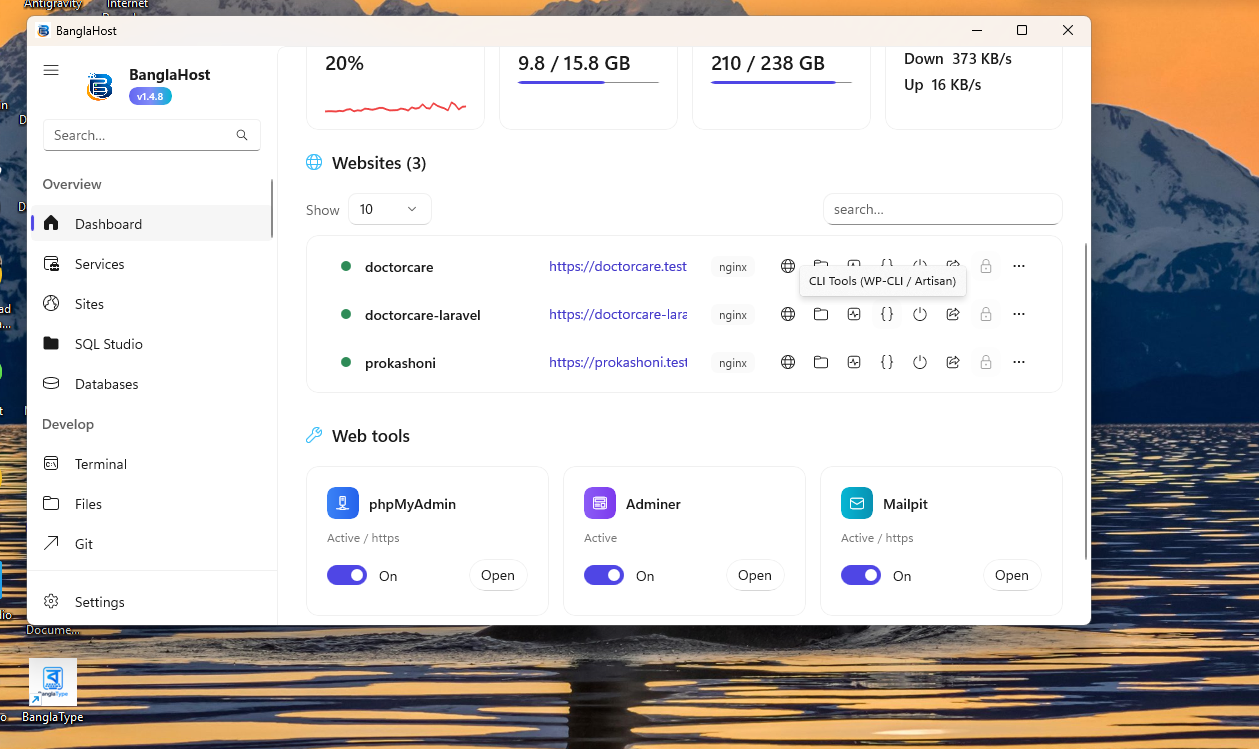Focus the sidebar Search... field
The height and width of the screenshot is (749, 1259).
(x=152, y=135)
